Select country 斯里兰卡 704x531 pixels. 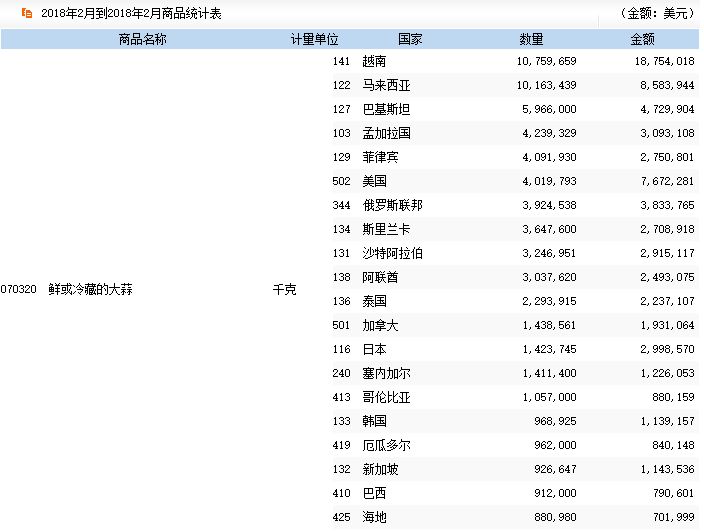click(x=386, y=229)
